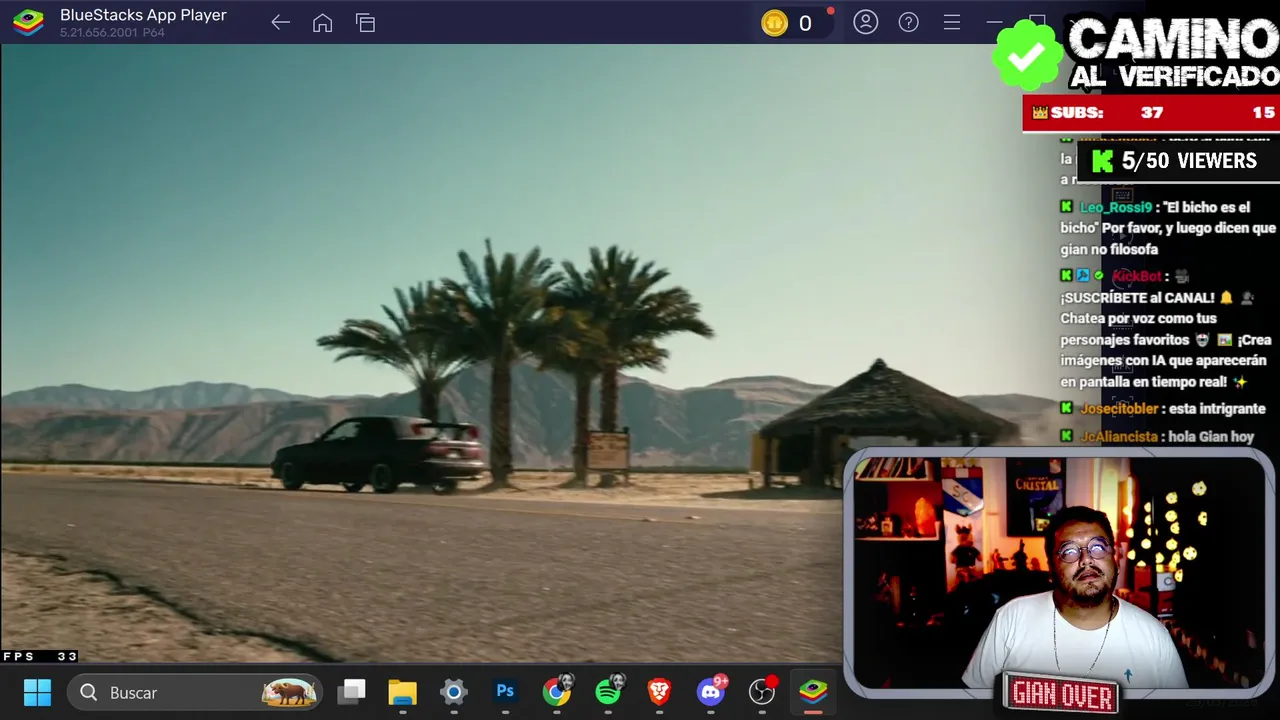Click the BlueStacks App Player title
1280x720 pixels.
click(143, 15)
